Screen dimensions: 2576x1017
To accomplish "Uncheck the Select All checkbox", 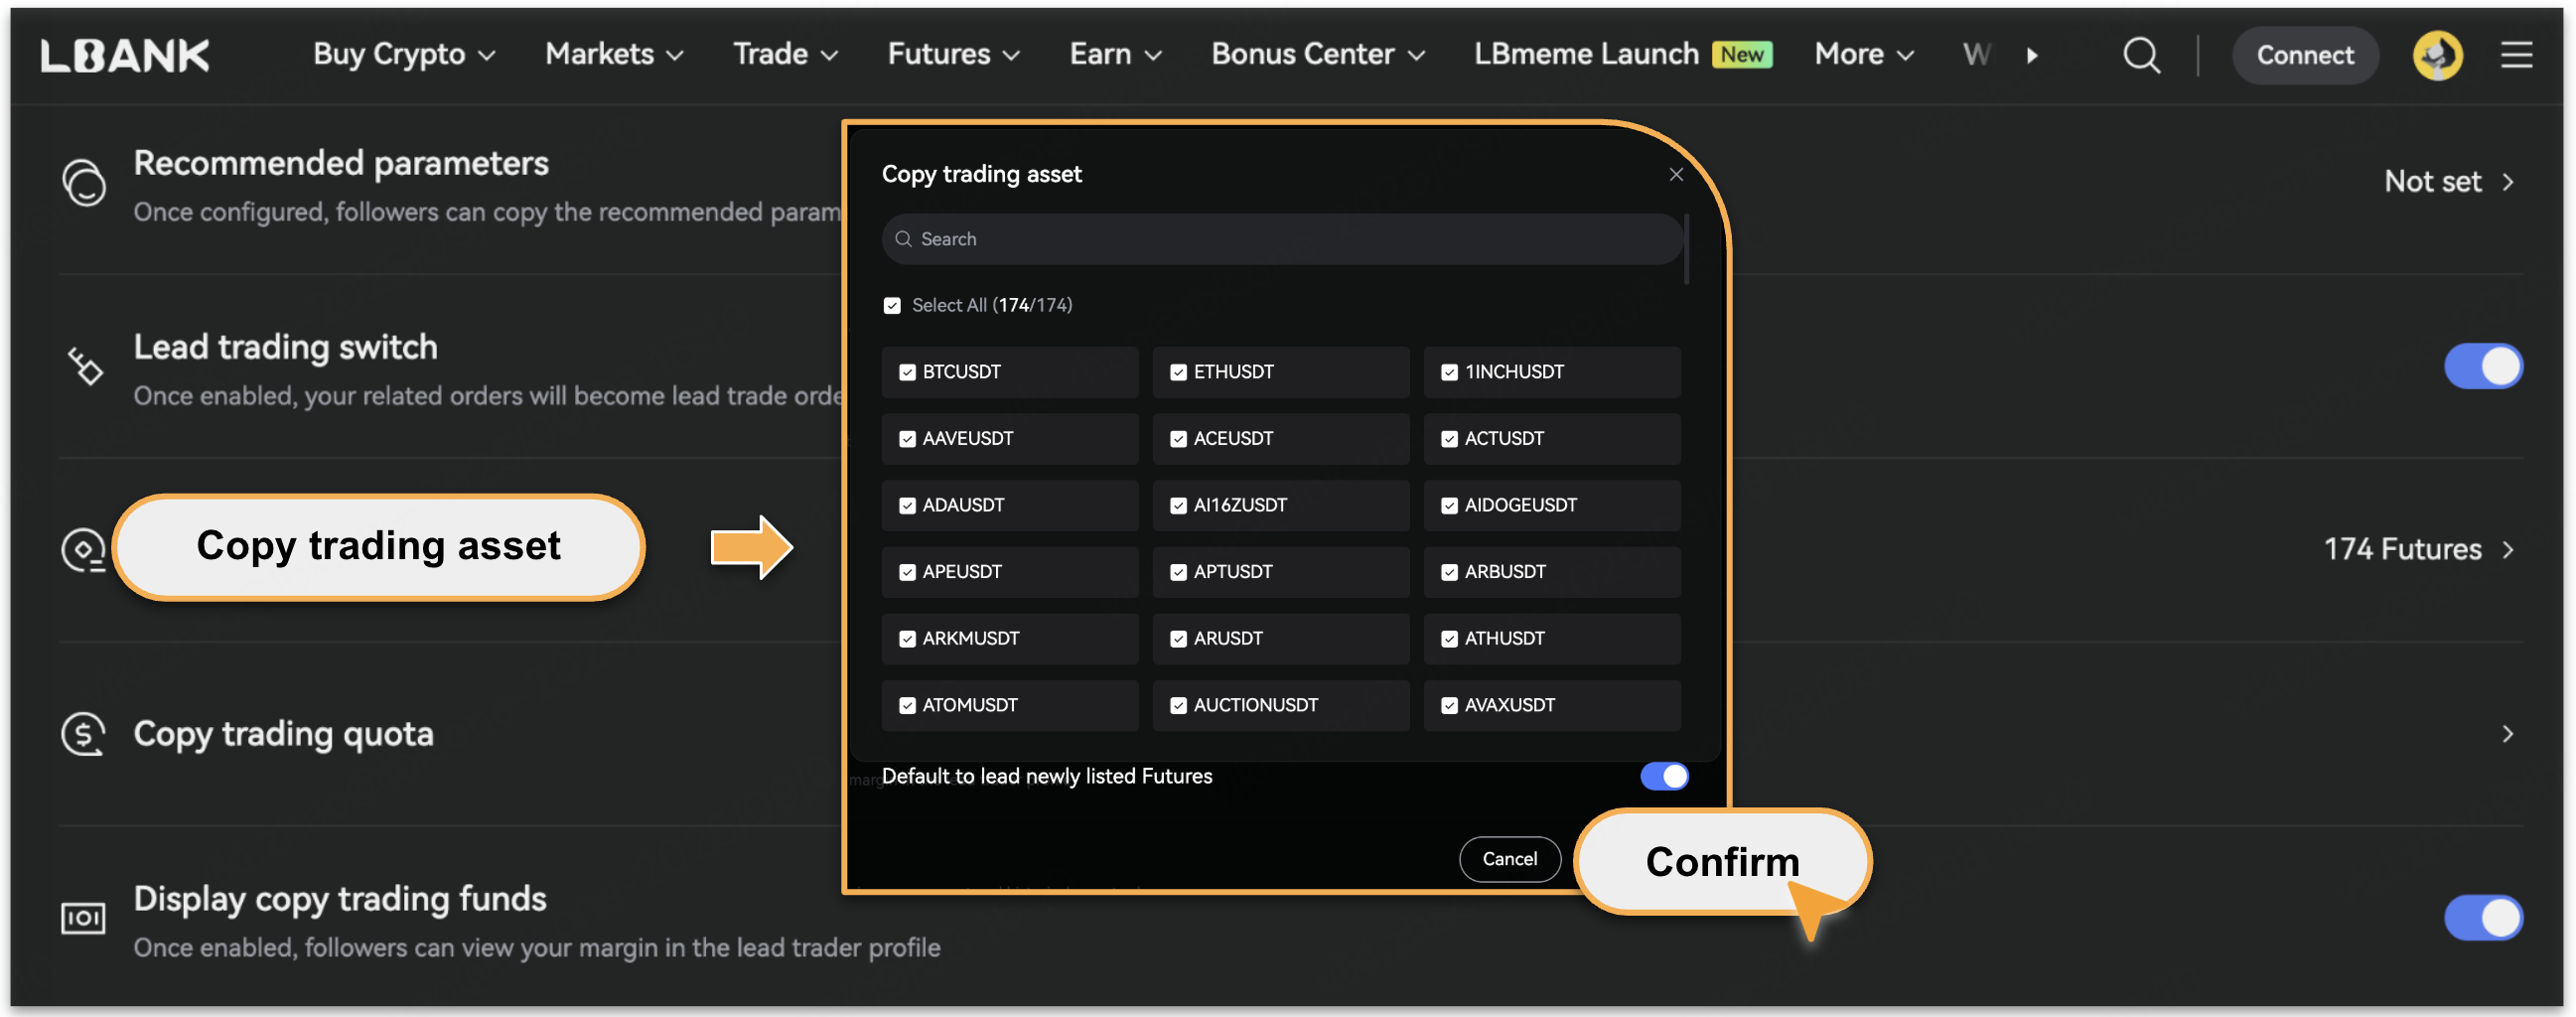I will pyautogui.click(x=892, y=306).
